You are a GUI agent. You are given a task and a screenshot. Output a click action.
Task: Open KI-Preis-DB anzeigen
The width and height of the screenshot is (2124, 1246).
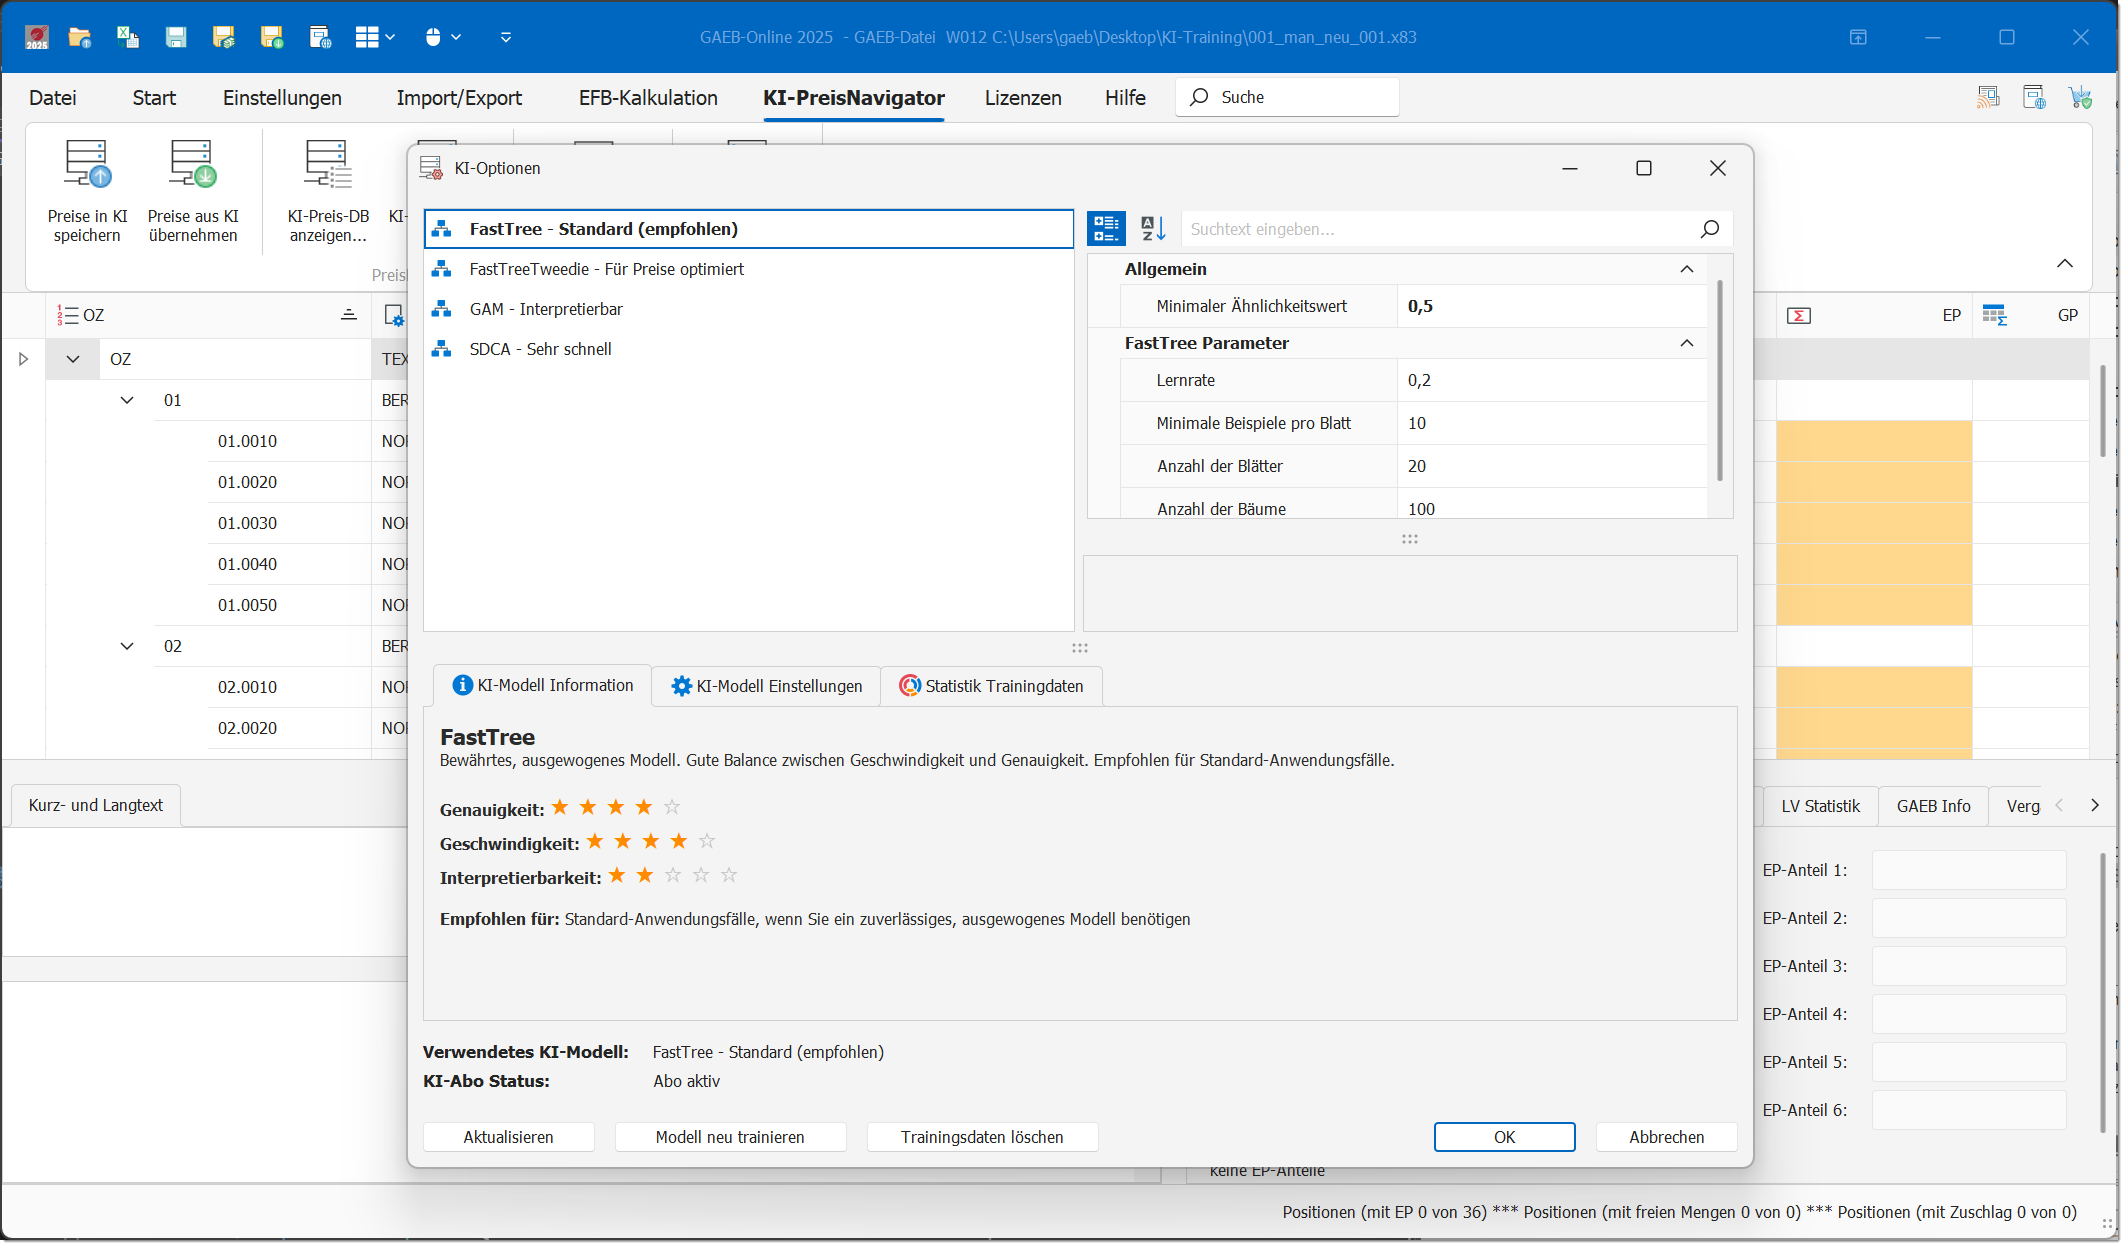point(328,166)
